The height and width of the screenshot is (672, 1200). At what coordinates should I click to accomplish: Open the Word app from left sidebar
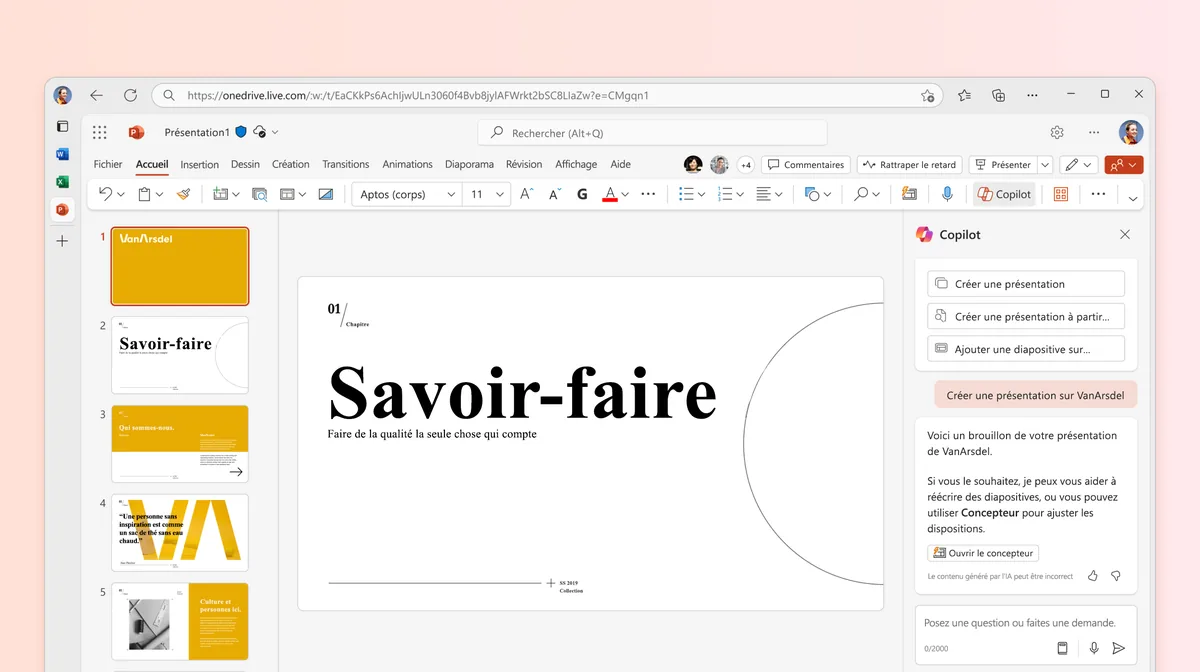62,154
